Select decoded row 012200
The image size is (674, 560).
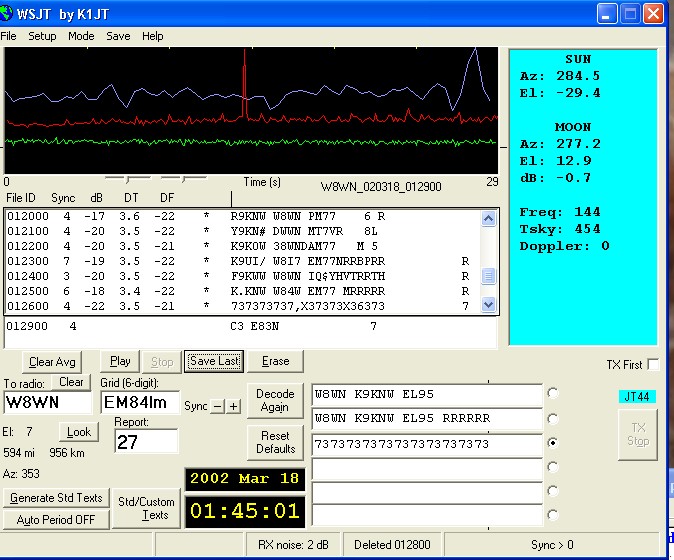pos(242,246)
